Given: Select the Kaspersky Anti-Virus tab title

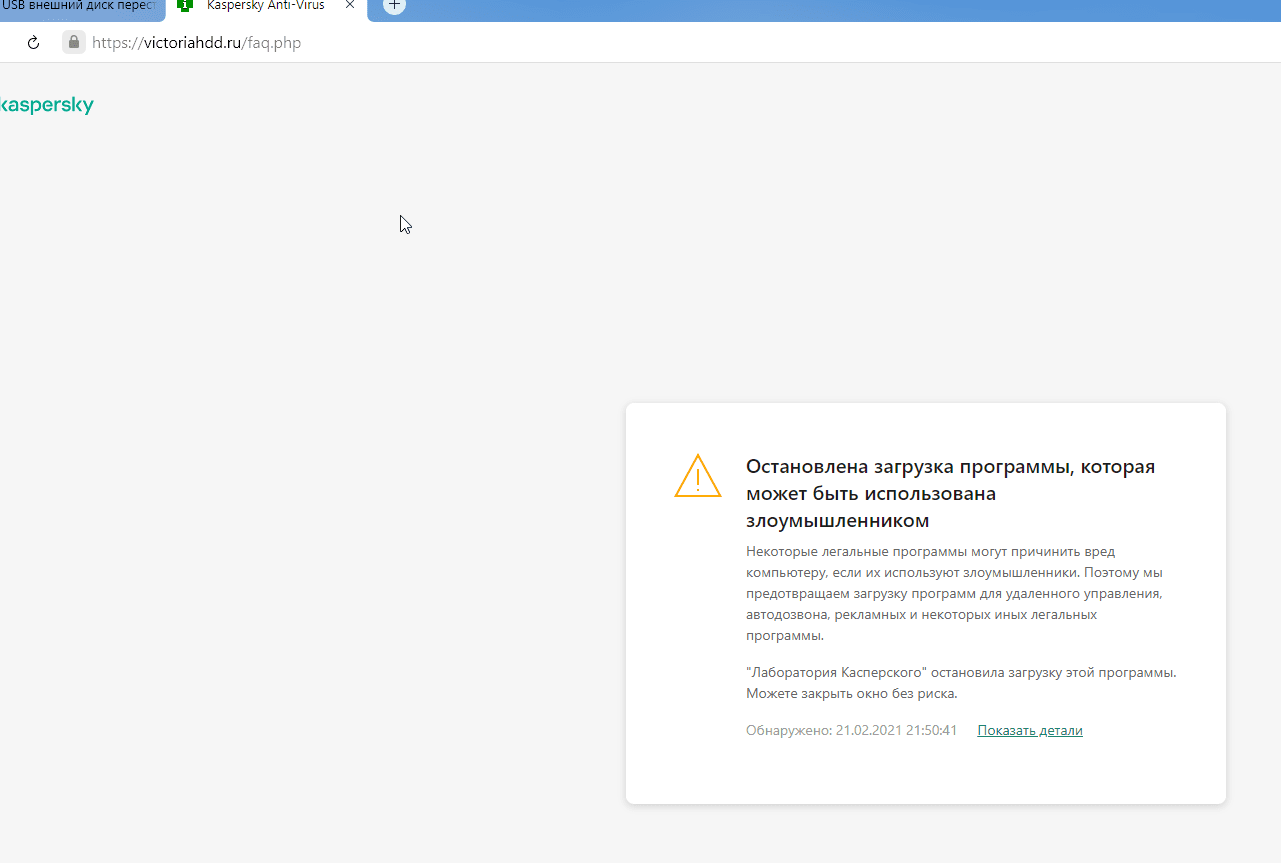Looking at the screenshot, I should pyautogui.click(x=265, y=6).
